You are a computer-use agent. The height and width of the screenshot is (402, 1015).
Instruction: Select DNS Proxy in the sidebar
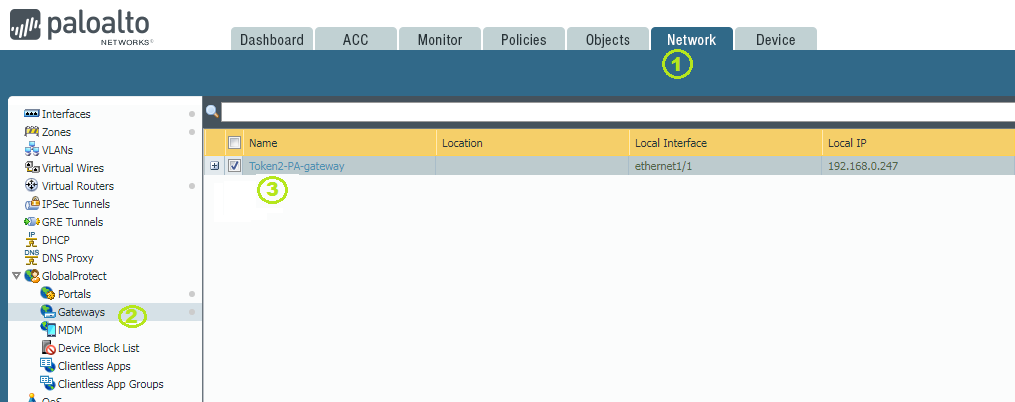(x=67, y=258)
